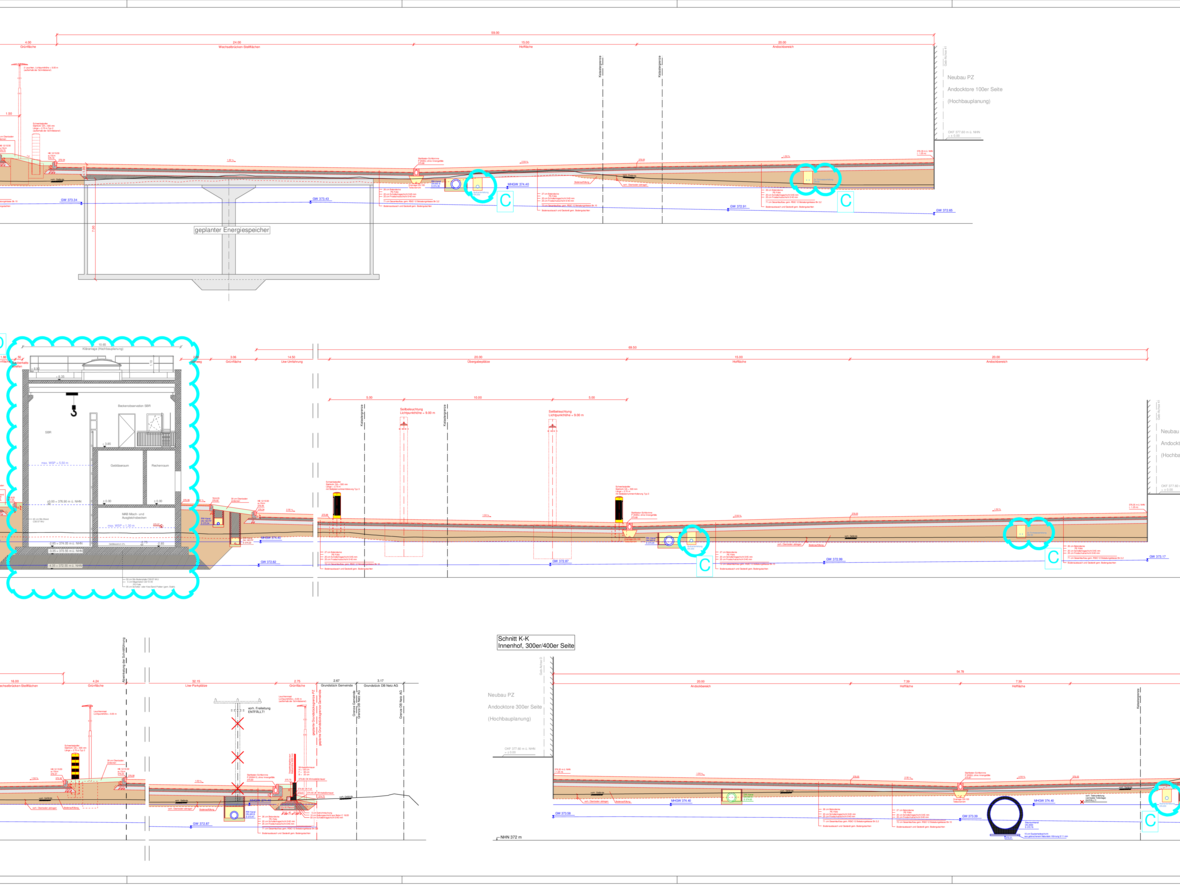This screenshot has width=1180, height=885.
Task: Click the topmost red X on the power pole
Action: point(238,723)
